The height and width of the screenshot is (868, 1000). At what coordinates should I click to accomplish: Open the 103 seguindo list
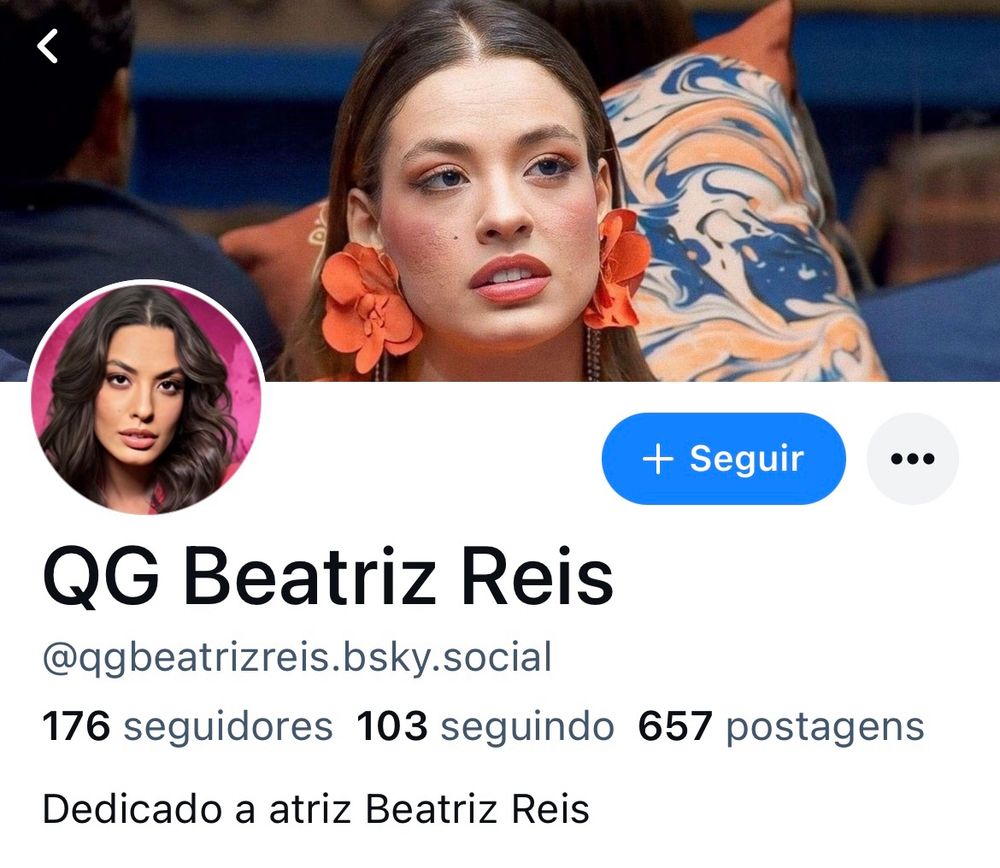(x=485, y=726)
